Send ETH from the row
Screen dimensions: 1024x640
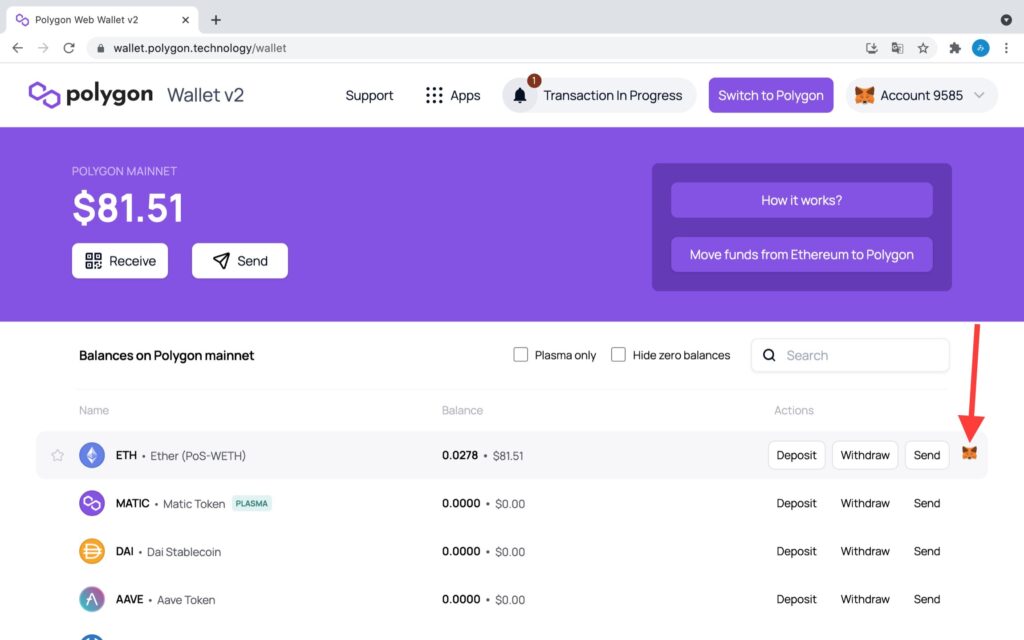tap(927, 455)
